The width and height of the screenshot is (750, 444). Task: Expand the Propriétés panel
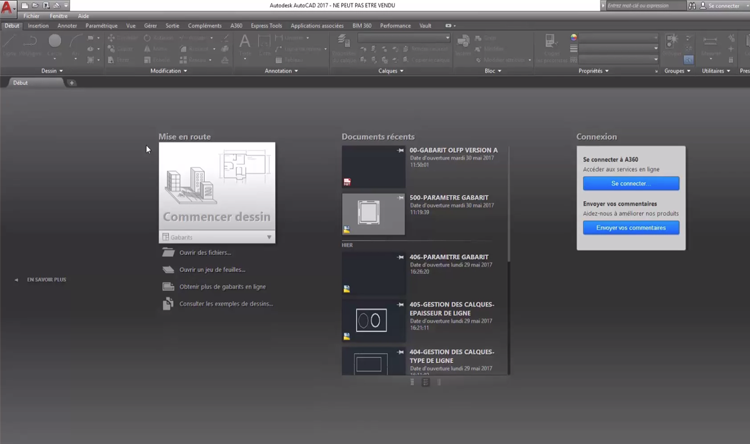coord(594,71)
